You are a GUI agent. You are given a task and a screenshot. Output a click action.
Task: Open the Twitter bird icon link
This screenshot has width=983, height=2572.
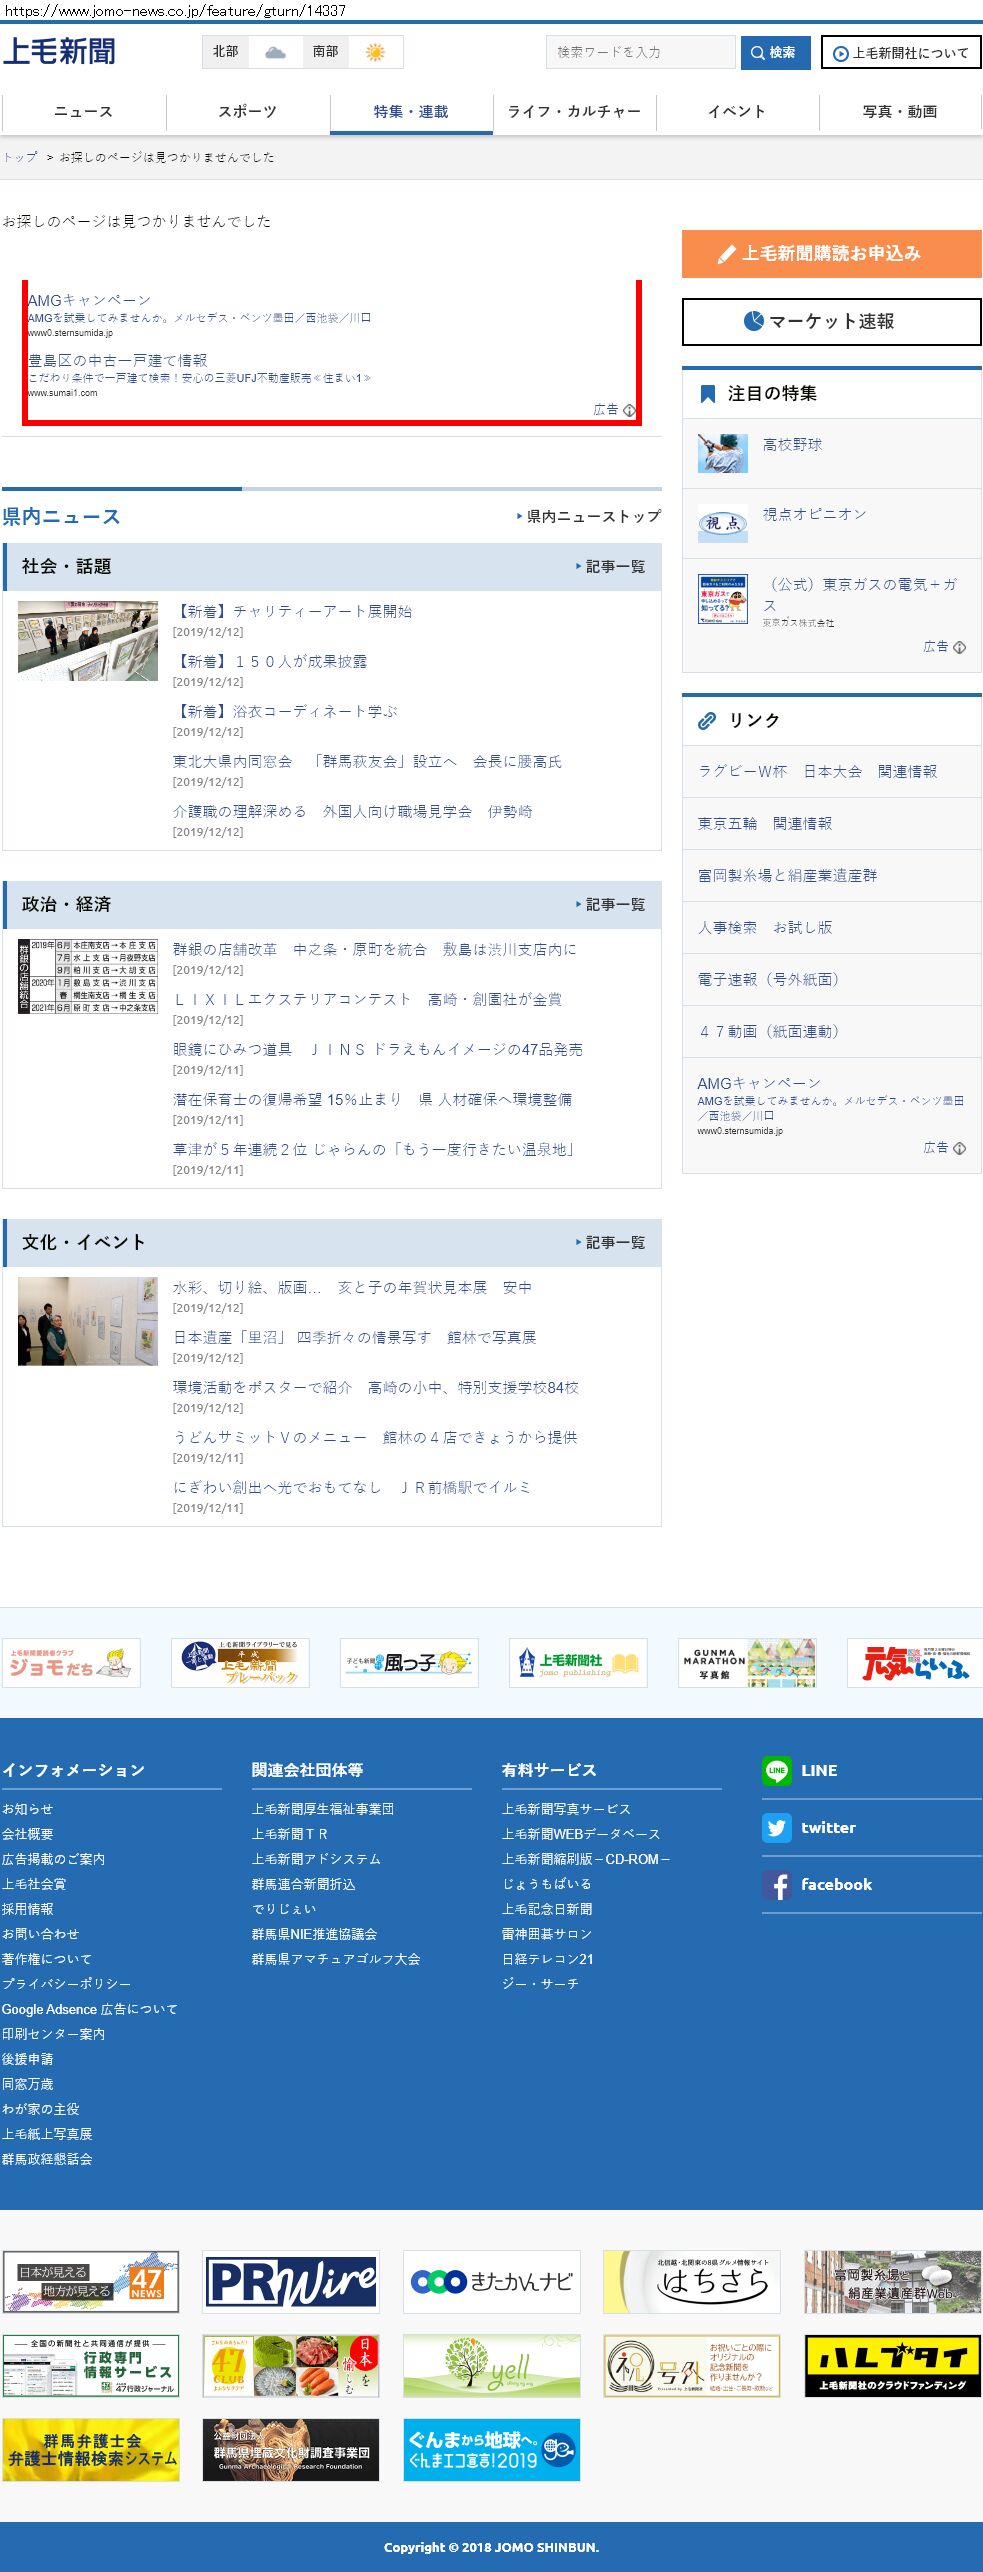click(776, 1827)
